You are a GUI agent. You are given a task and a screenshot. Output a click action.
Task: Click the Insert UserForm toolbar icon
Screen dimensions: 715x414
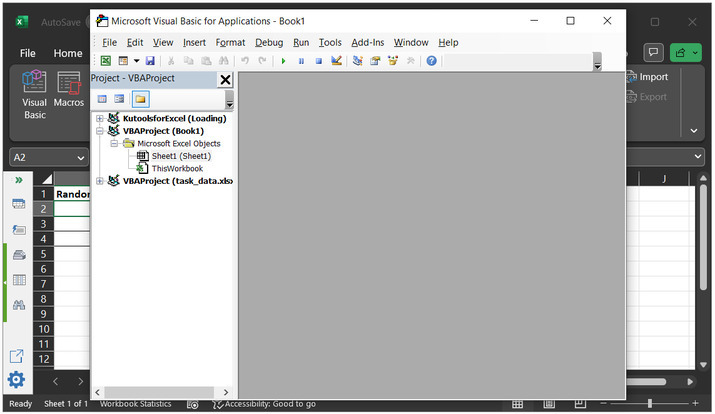point(123,61)
